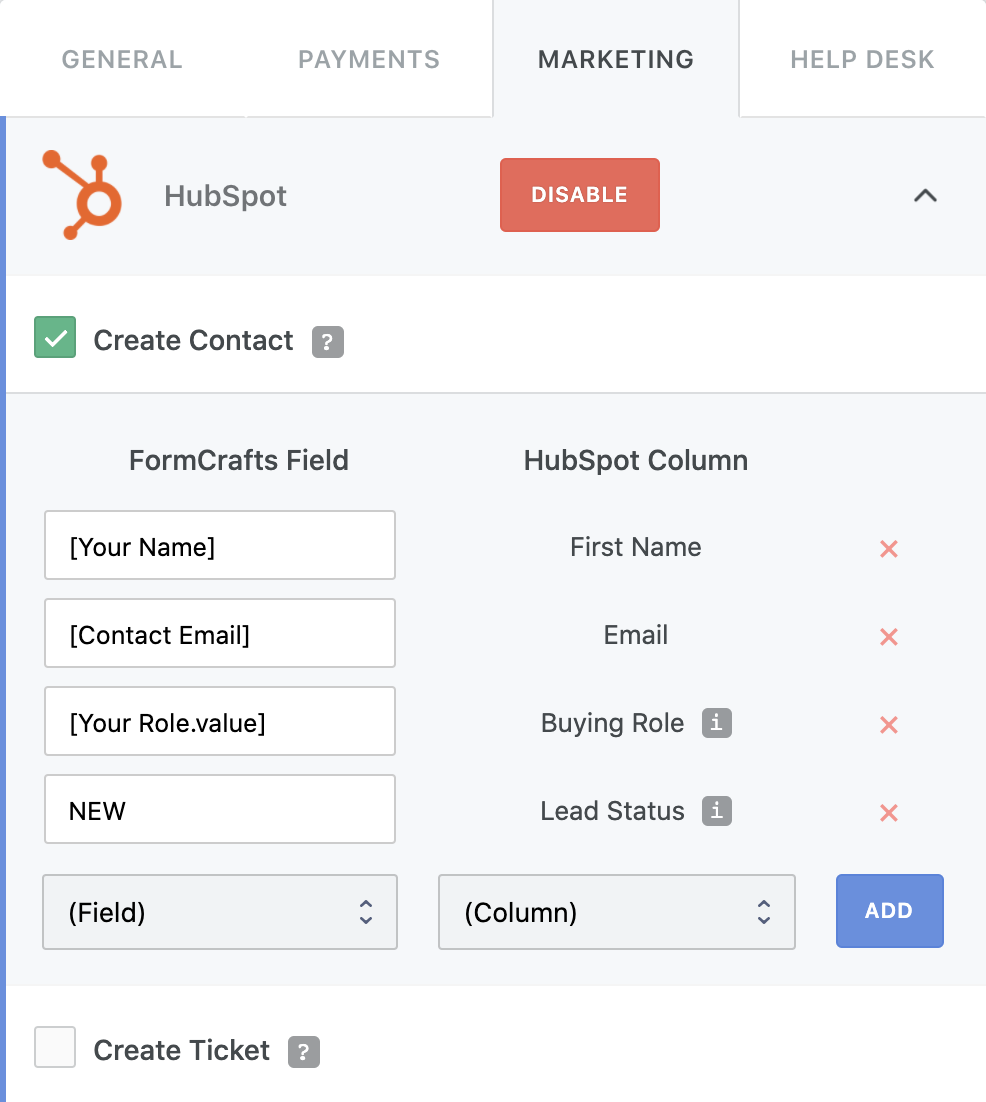Delete the Buying Role mapping
Image resolution: width=986 pixels, height=1102 pixels.
pos(889,725)
